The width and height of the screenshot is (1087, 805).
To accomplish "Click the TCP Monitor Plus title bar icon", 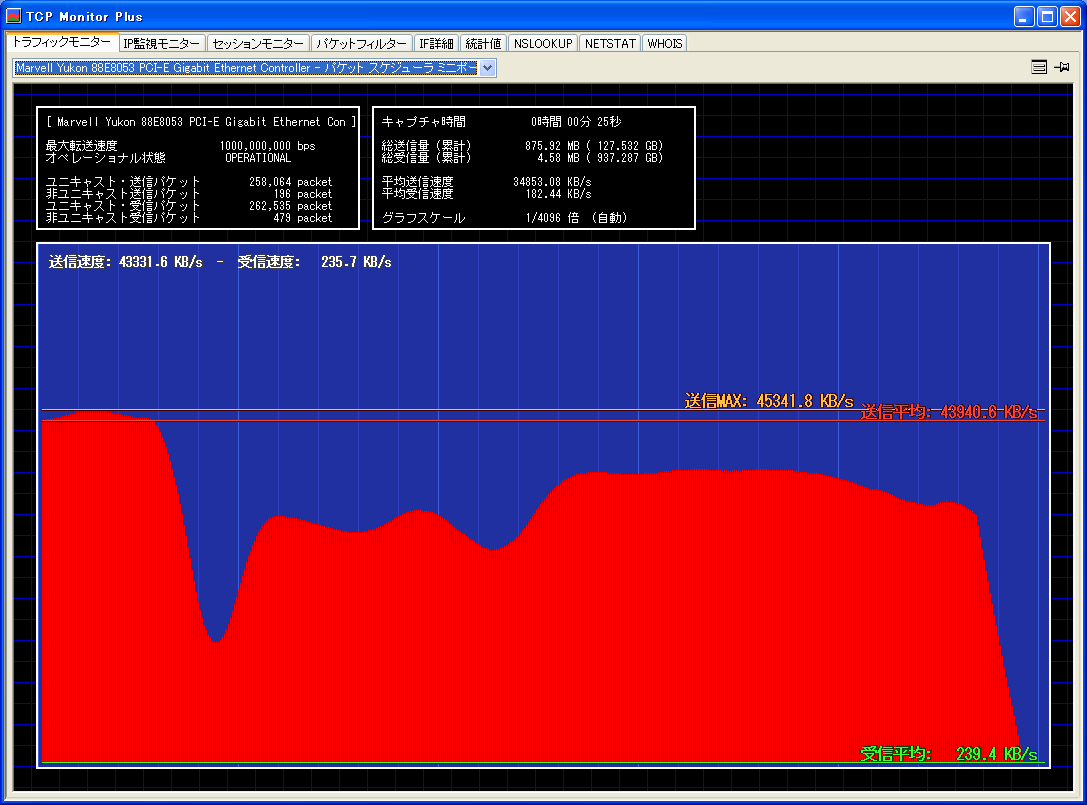I will pos(14,16).
